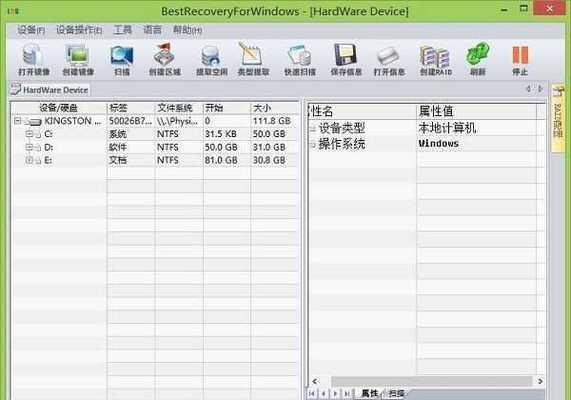Click the 开始 column header
571x400 pixels.
227,108
